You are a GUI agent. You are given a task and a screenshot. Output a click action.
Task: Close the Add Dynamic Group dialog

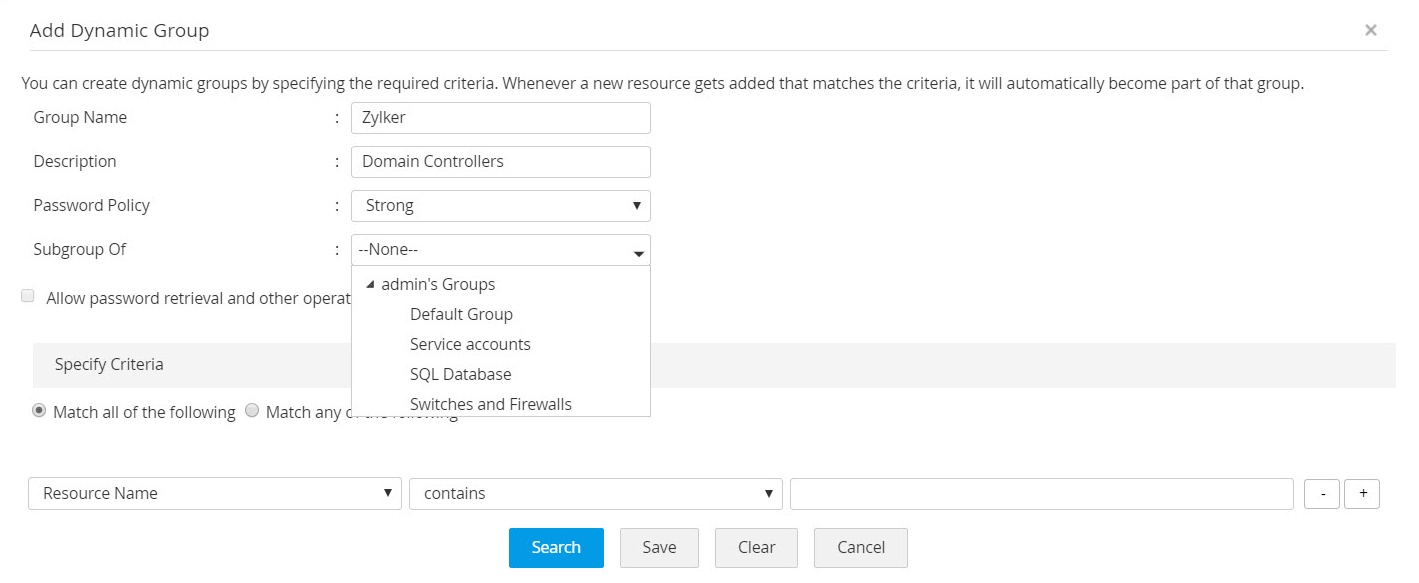click(x=1370, y=30)
